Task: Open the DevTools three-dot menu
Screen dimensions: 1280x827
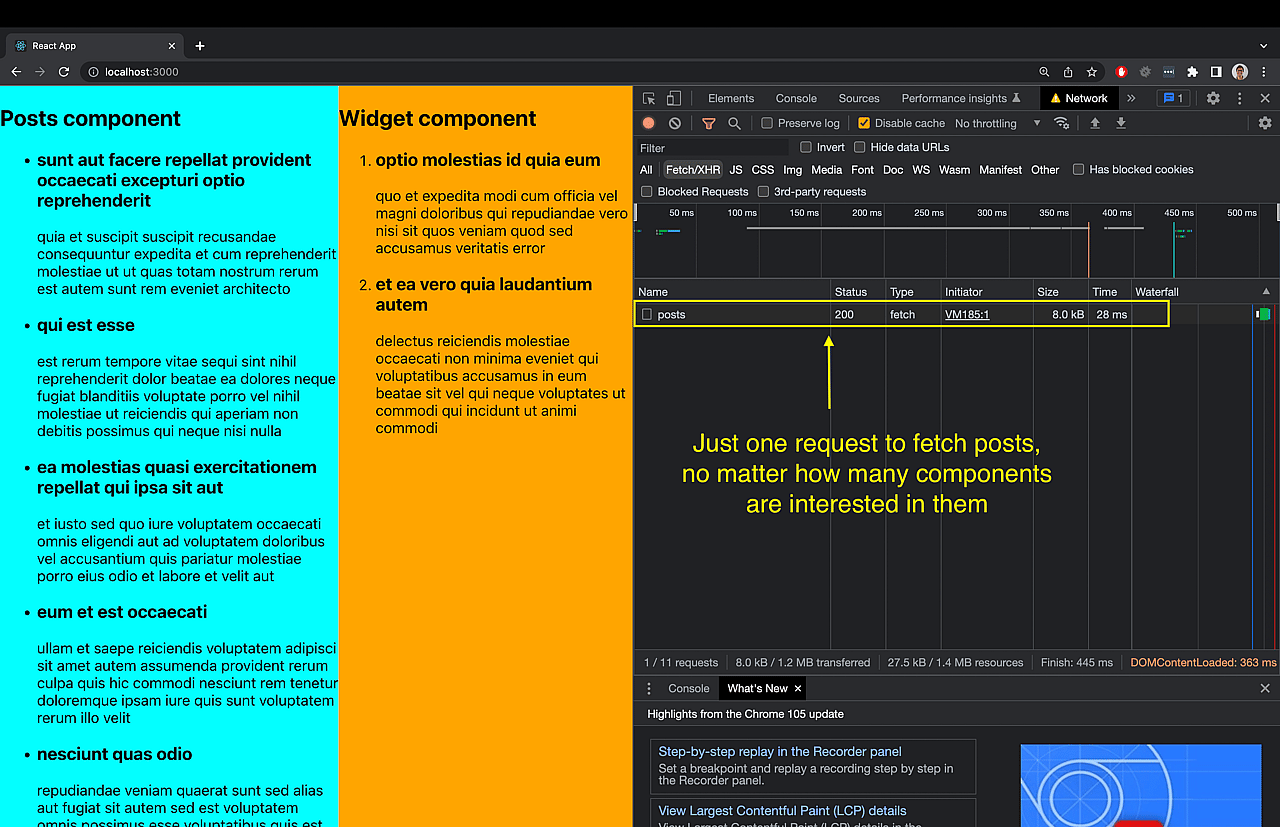Action: click(1239, 98)
